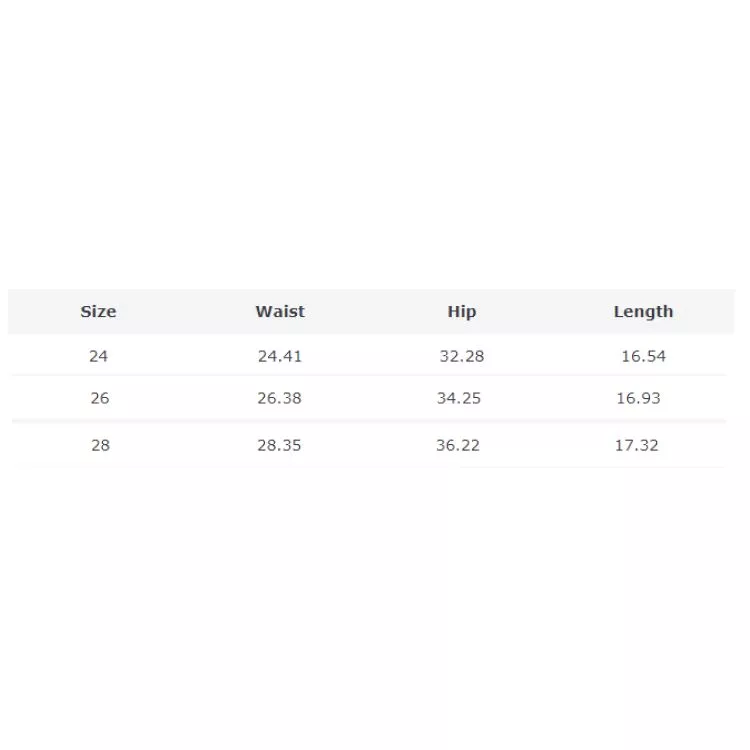750x750 pixels.
Task: Click the 32.28 hip value
Action: 461,356
